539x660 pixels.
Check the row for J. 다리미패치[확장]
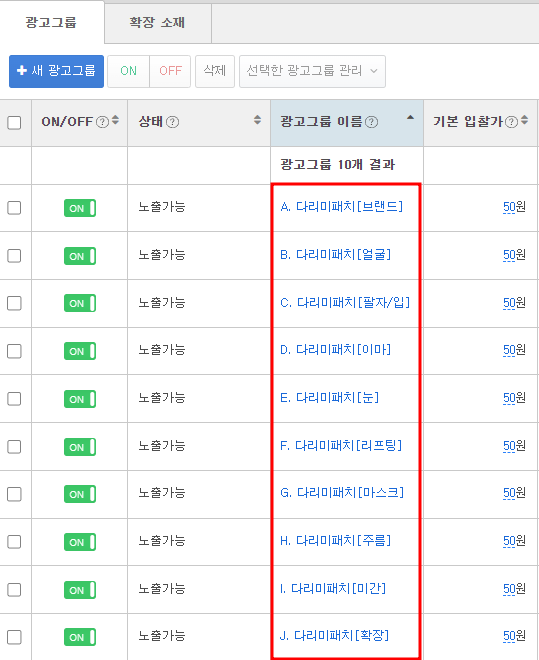[x=14, y=637]
